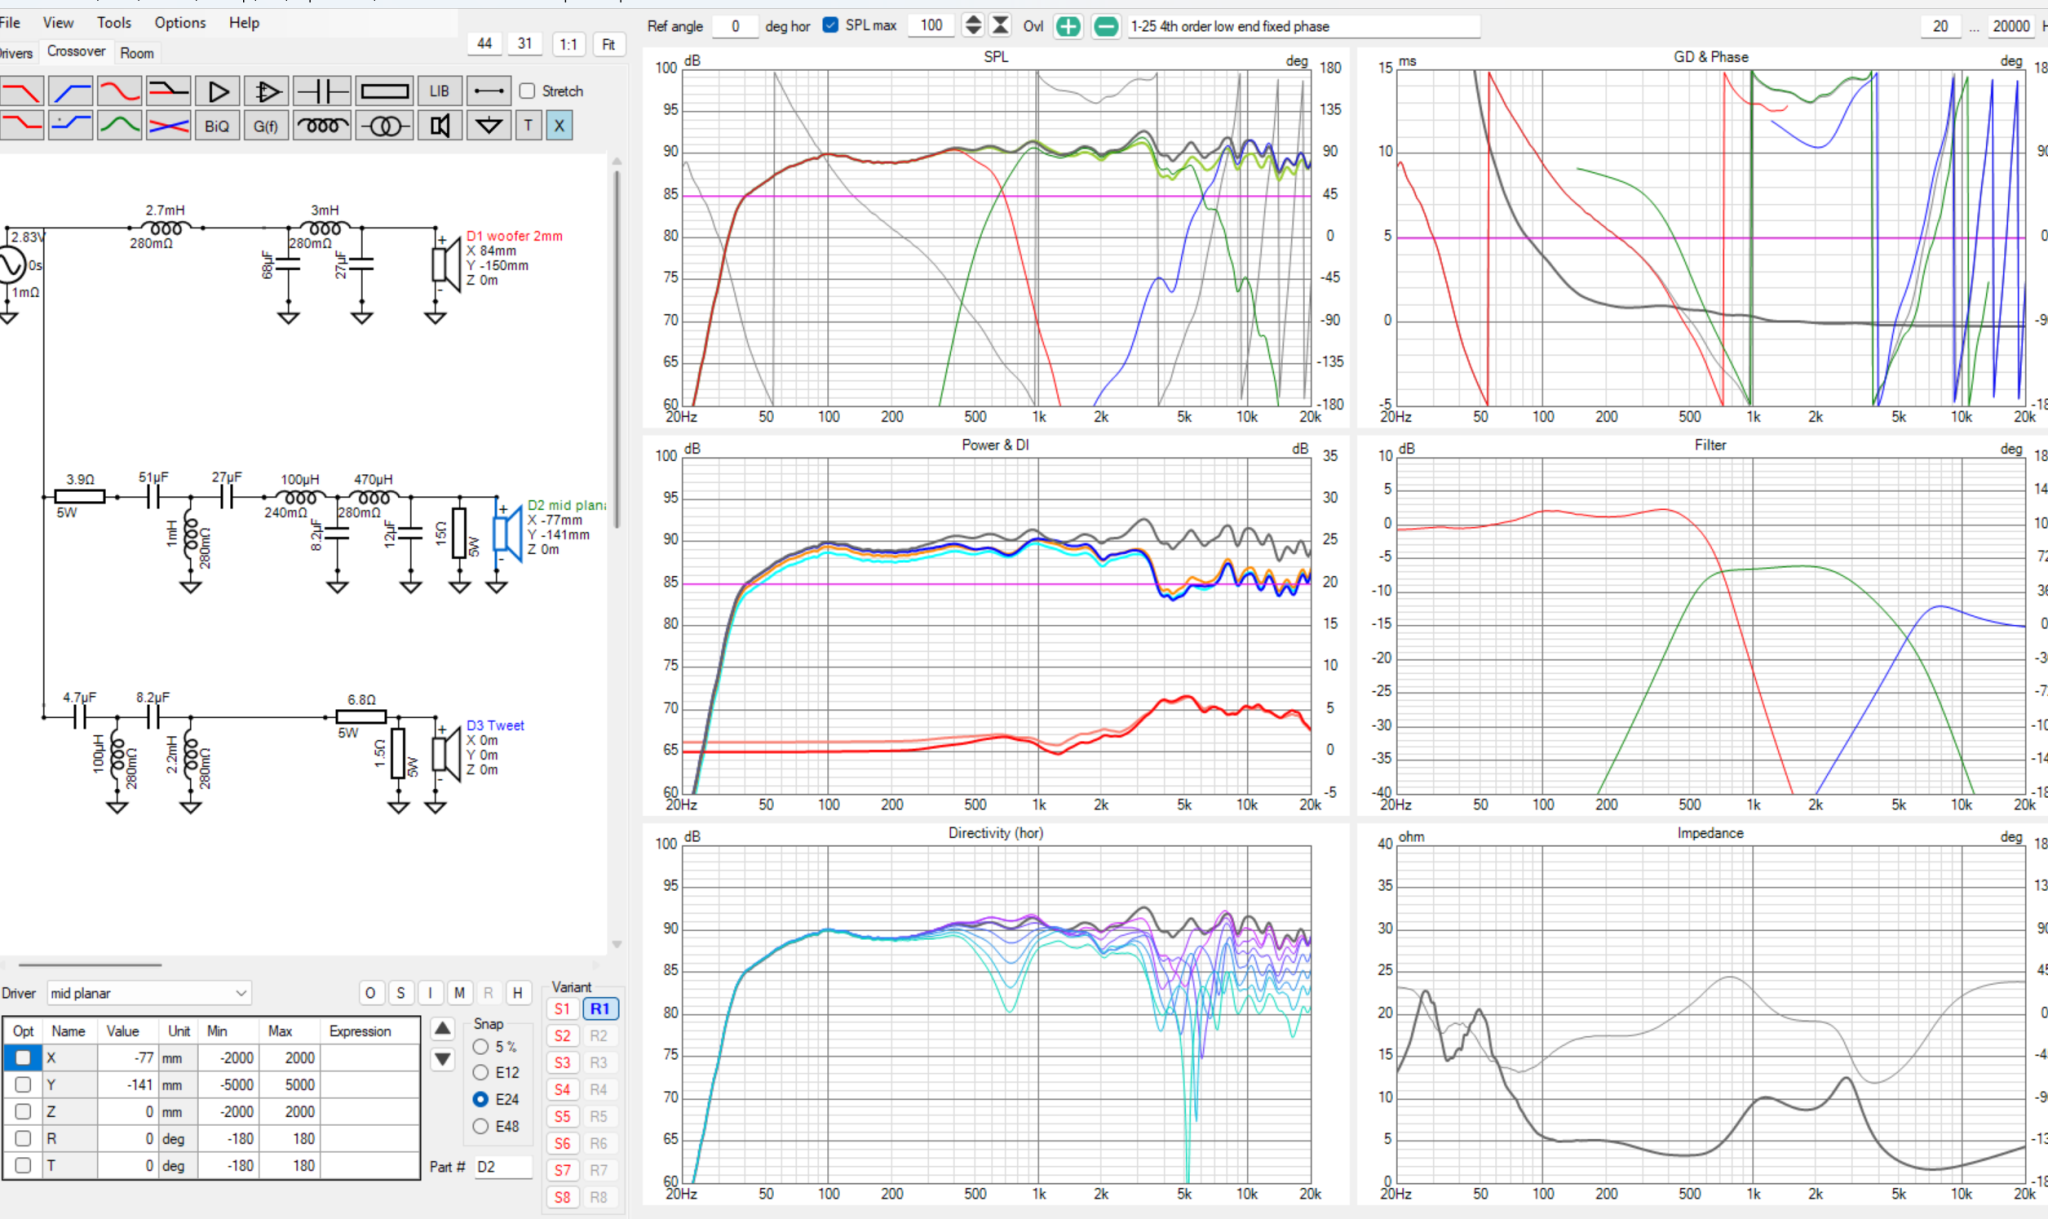Enable optimization for X parameter
Image resolution: width=2048 pixels, height=1219 pixels.
[x=23, y=1057]
